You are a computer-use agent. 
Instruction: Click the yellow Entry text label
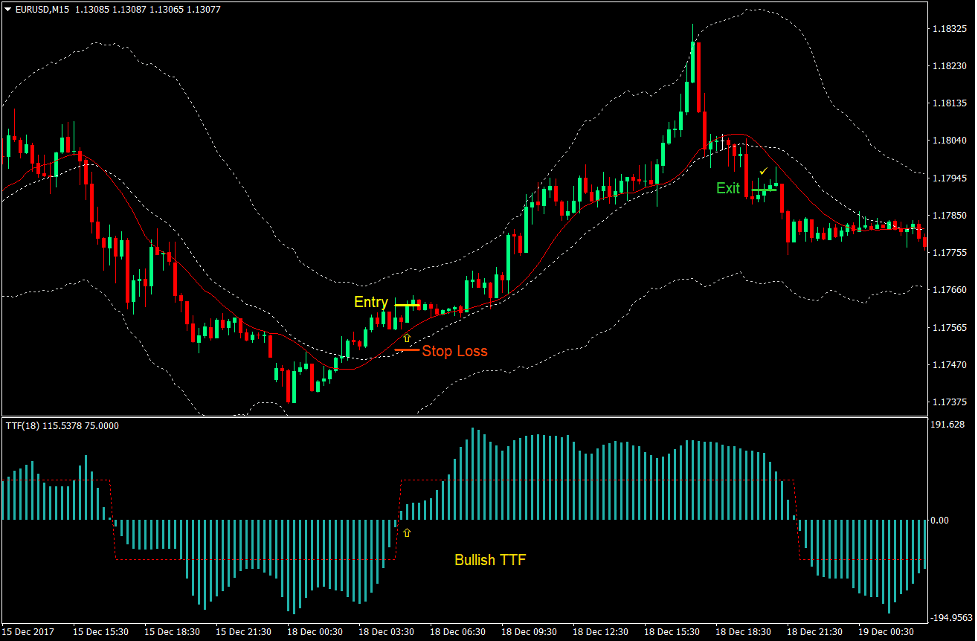(370, 303)
